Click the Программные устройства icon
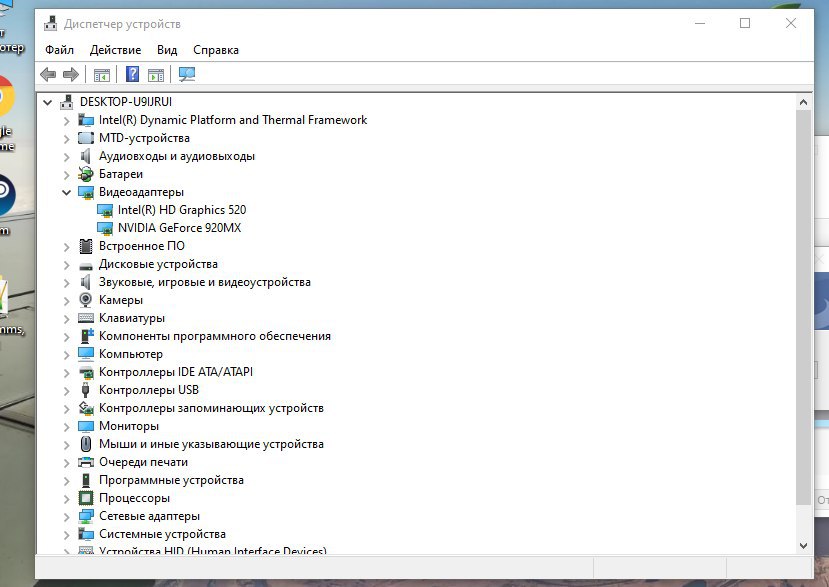The height and width of the screenshot is (587, 829). tap(86, 480)
